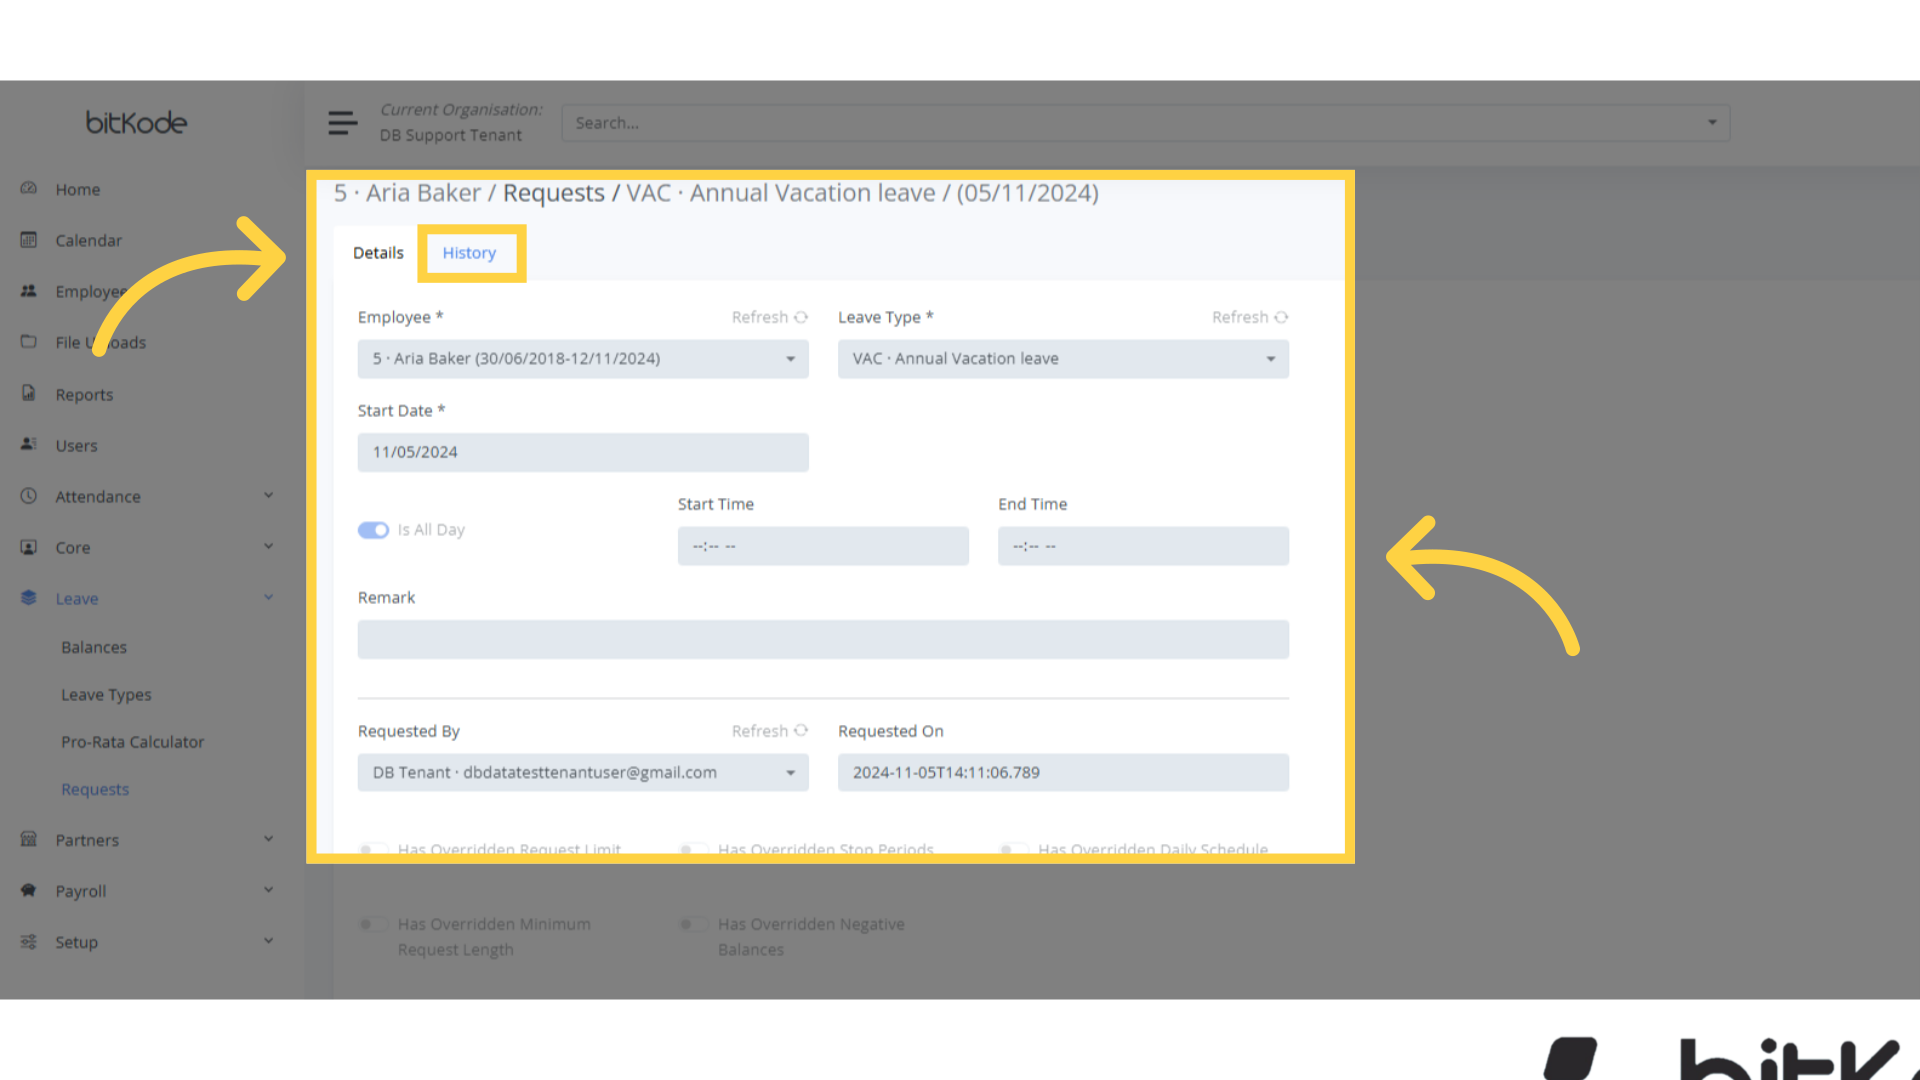Click the Home icon in sidebar

pos(28,189)
